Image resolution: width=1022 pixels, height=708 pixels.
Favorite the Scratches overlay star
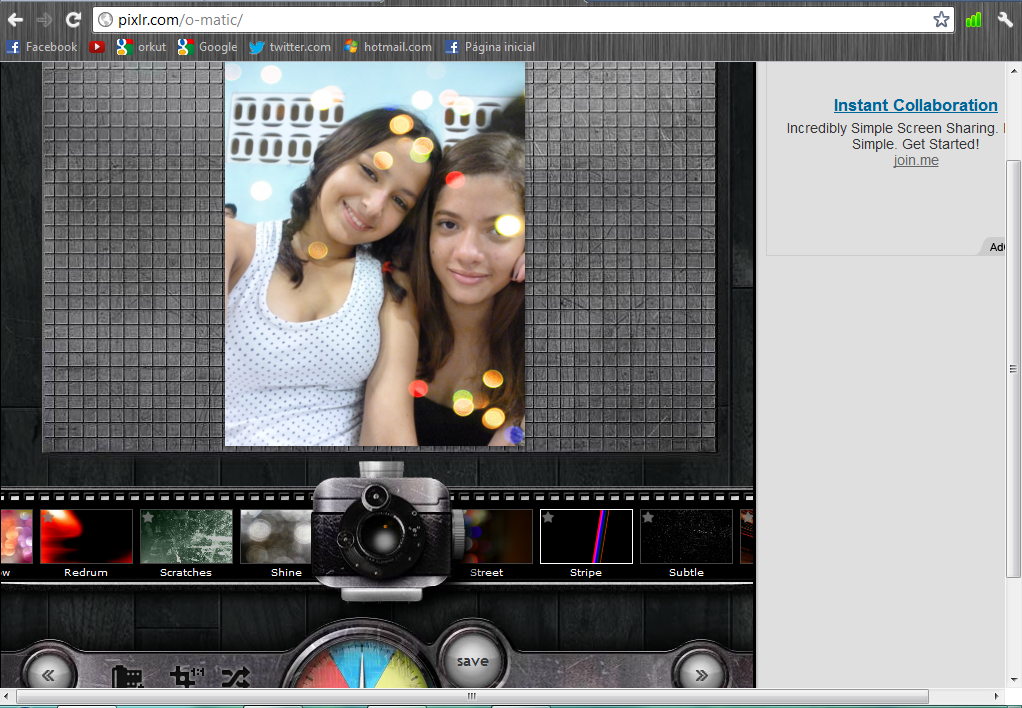148,518
